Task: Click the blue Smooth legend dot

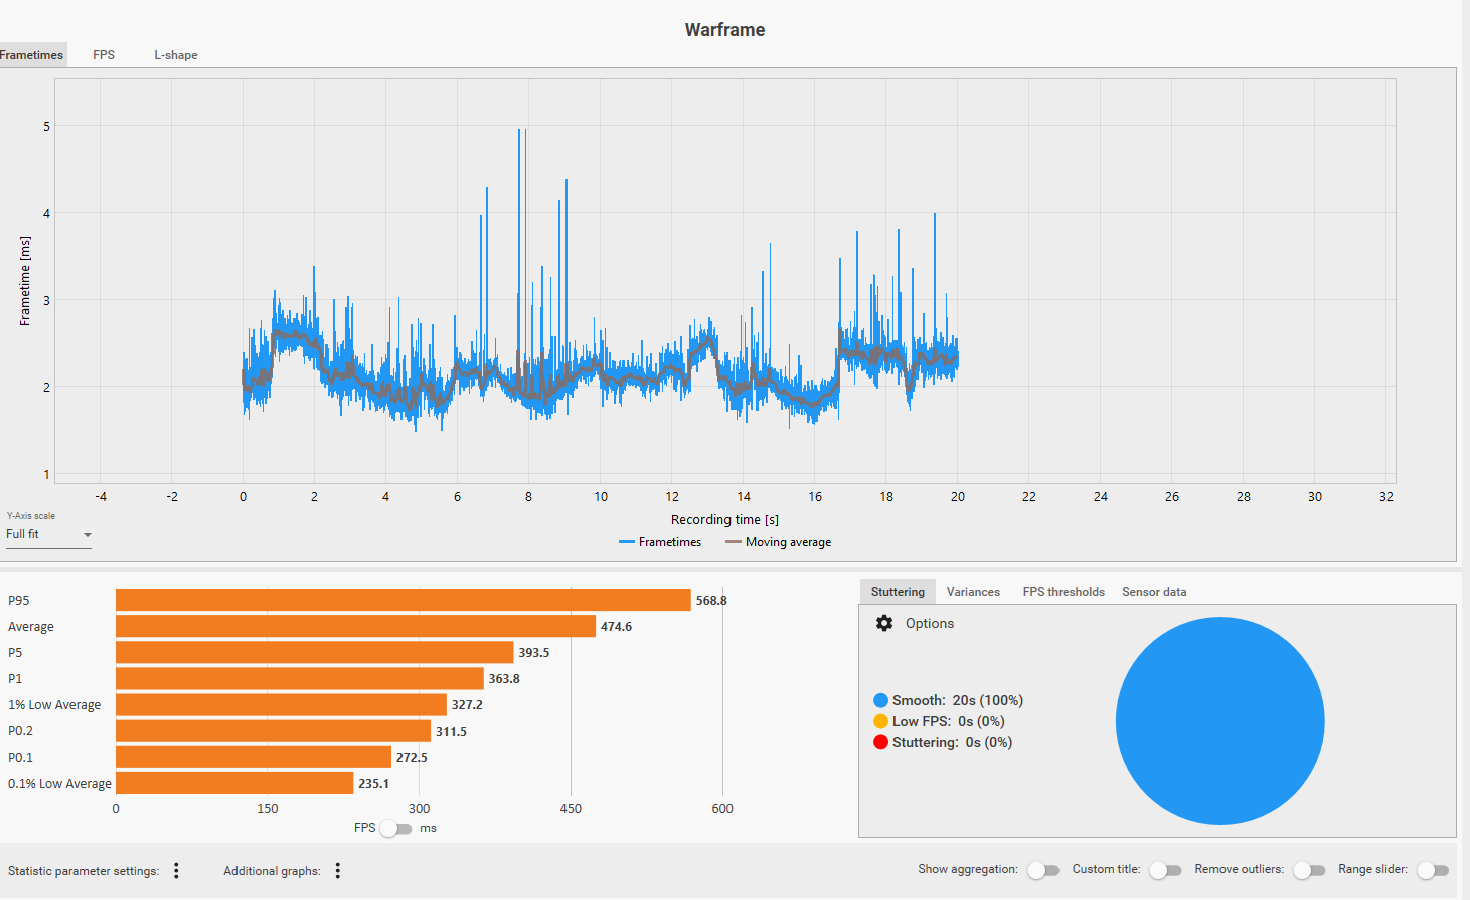Action: point(880,700)
